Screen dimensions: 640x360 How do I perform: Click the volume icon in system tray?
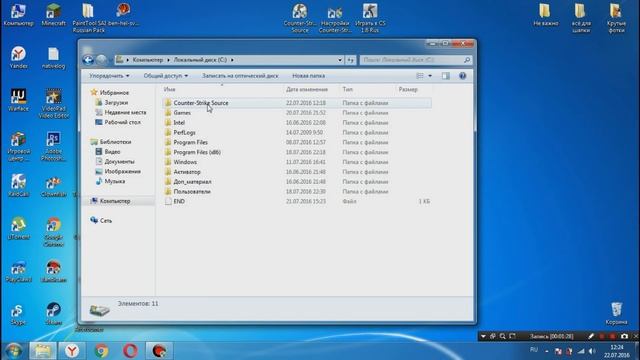click(592, 351)
